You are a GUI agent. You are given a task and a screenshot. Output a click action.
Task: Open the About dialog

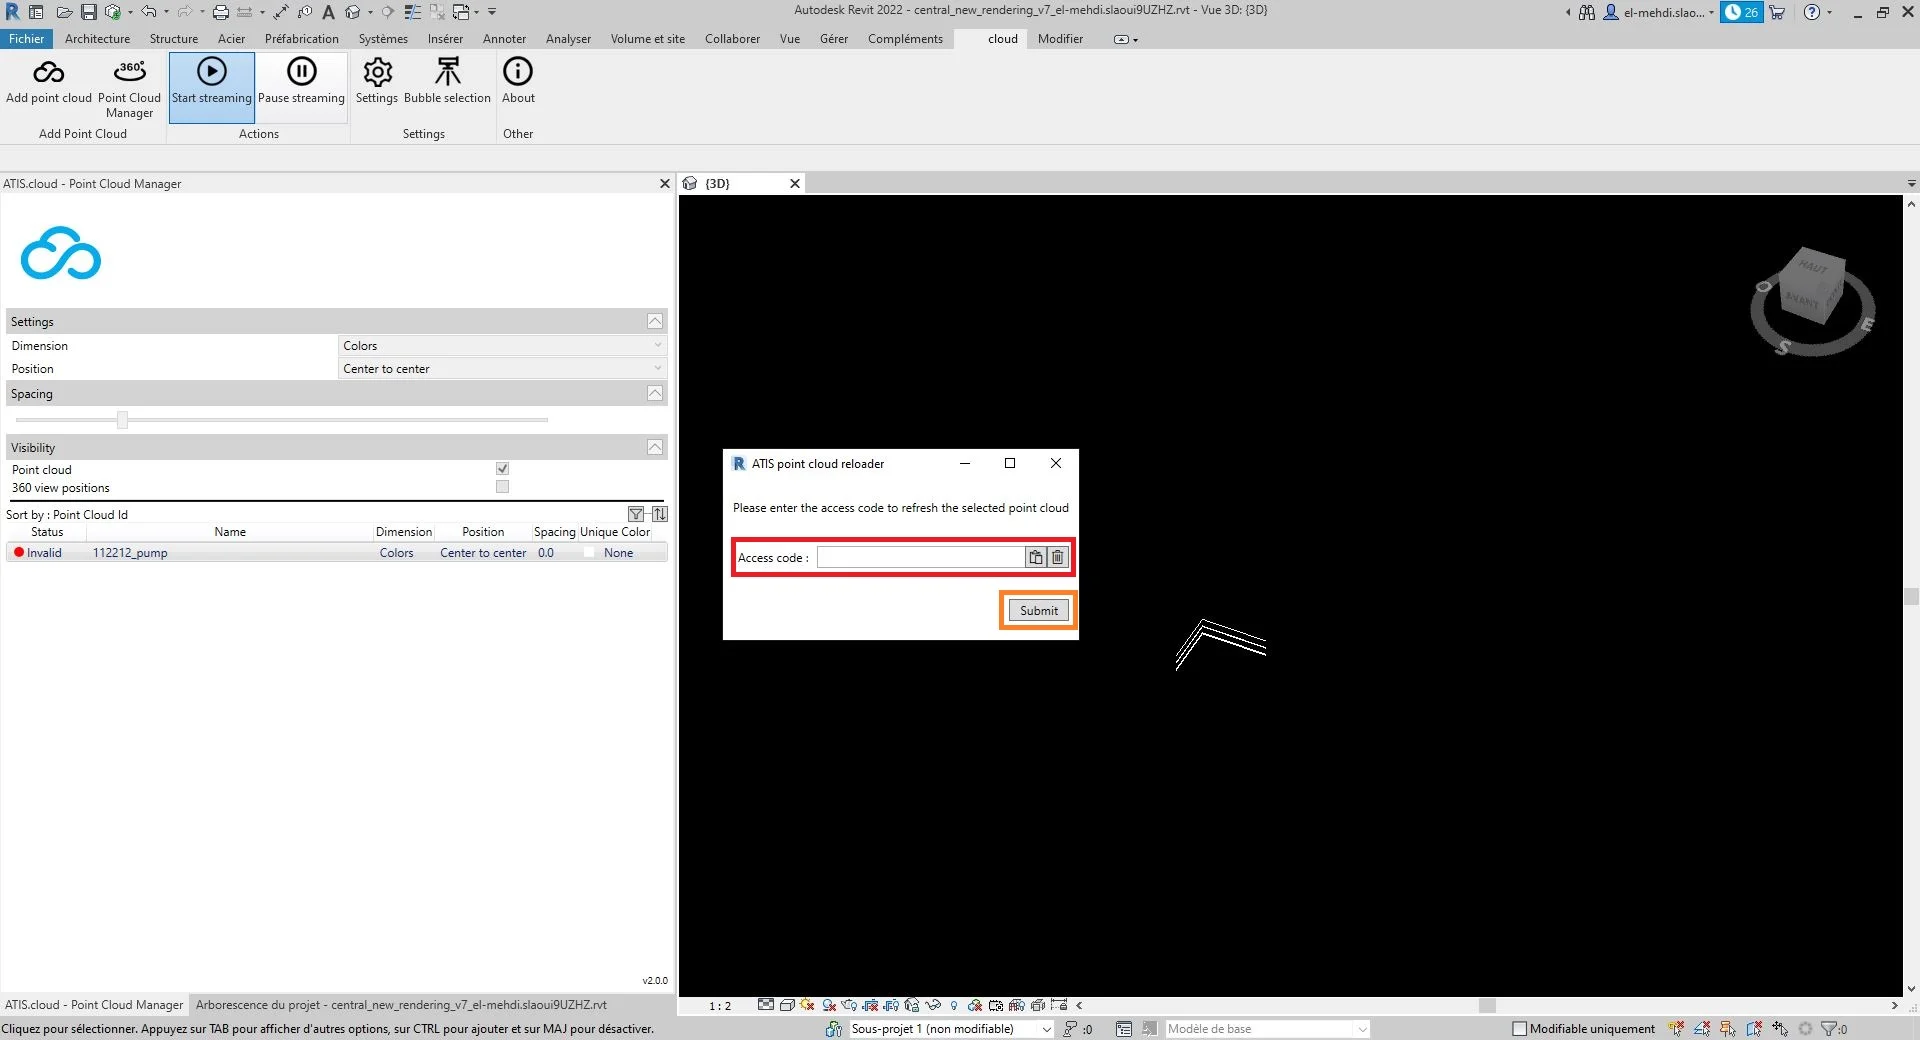[518, 85]
